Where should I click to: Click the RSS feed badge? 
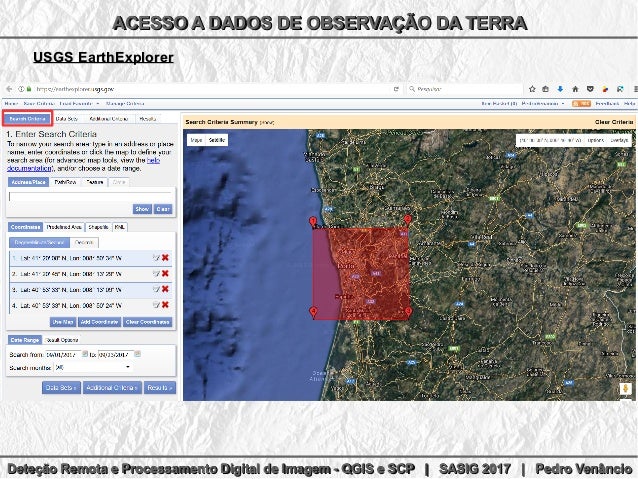coord(581,104)
